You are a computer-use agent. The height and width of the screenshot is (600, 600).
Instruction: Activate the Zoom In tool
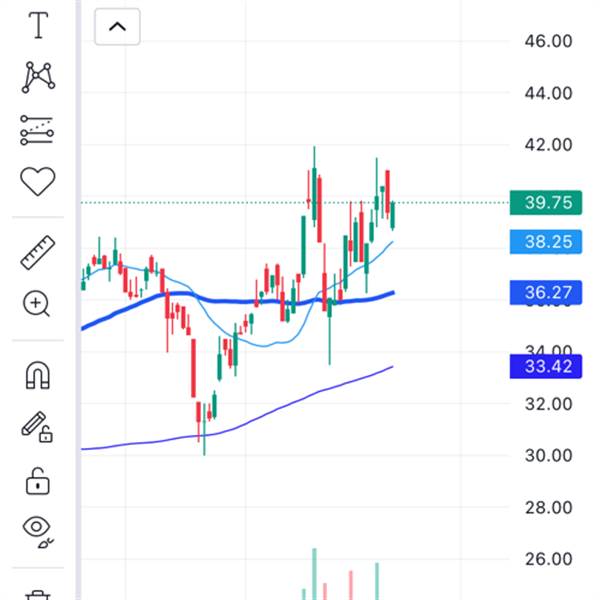click(36, 304)
